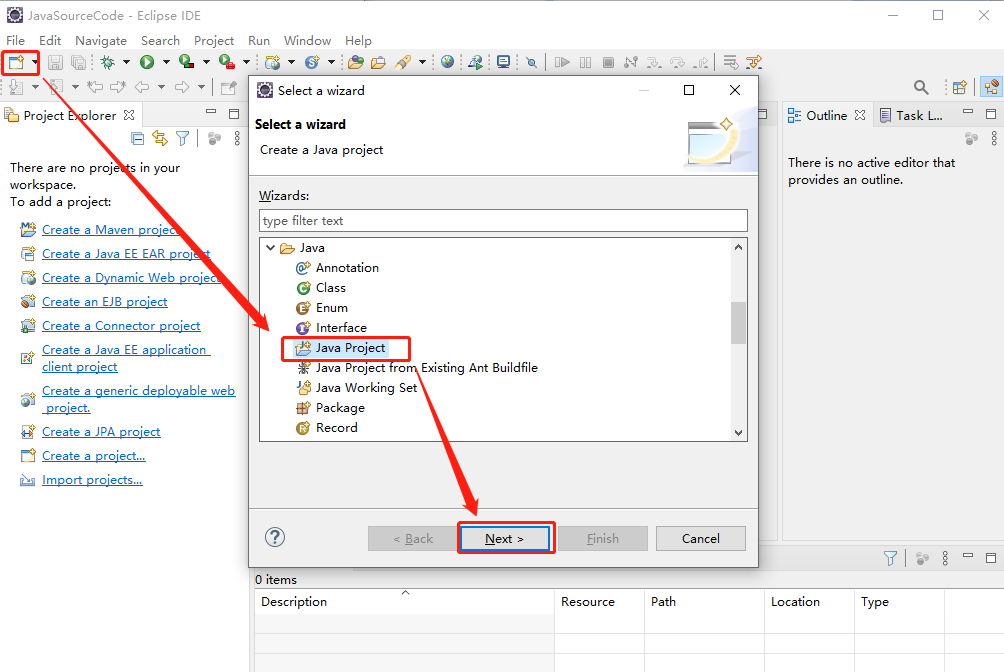Click the green Run button icon

147,62
